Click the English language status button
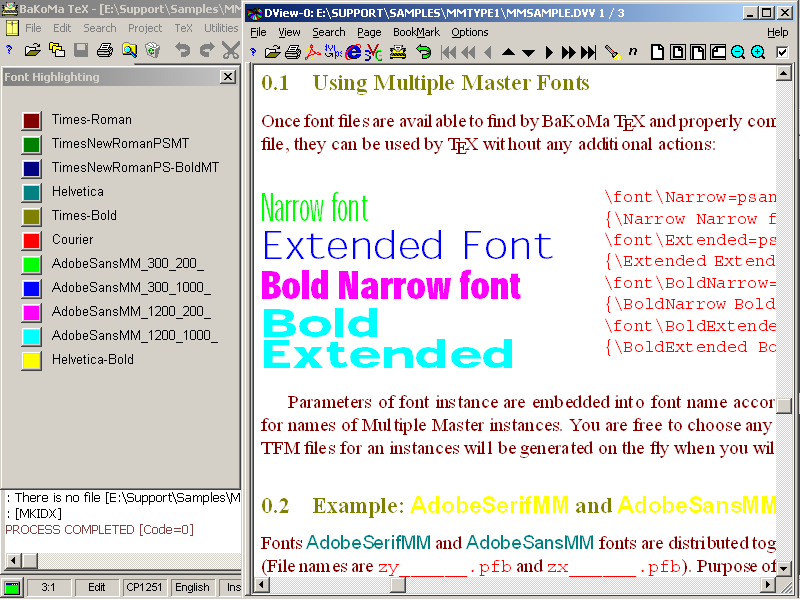This screenshot has width=800, height=600. point(193,587)
